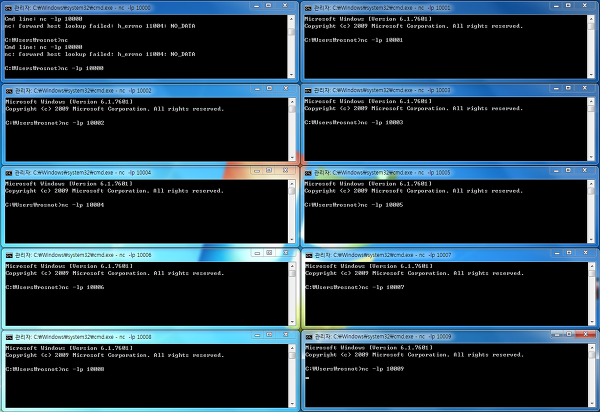
Task: Click the scrollbar thumb in the 10003 window
Action: [x=591, y=108]
